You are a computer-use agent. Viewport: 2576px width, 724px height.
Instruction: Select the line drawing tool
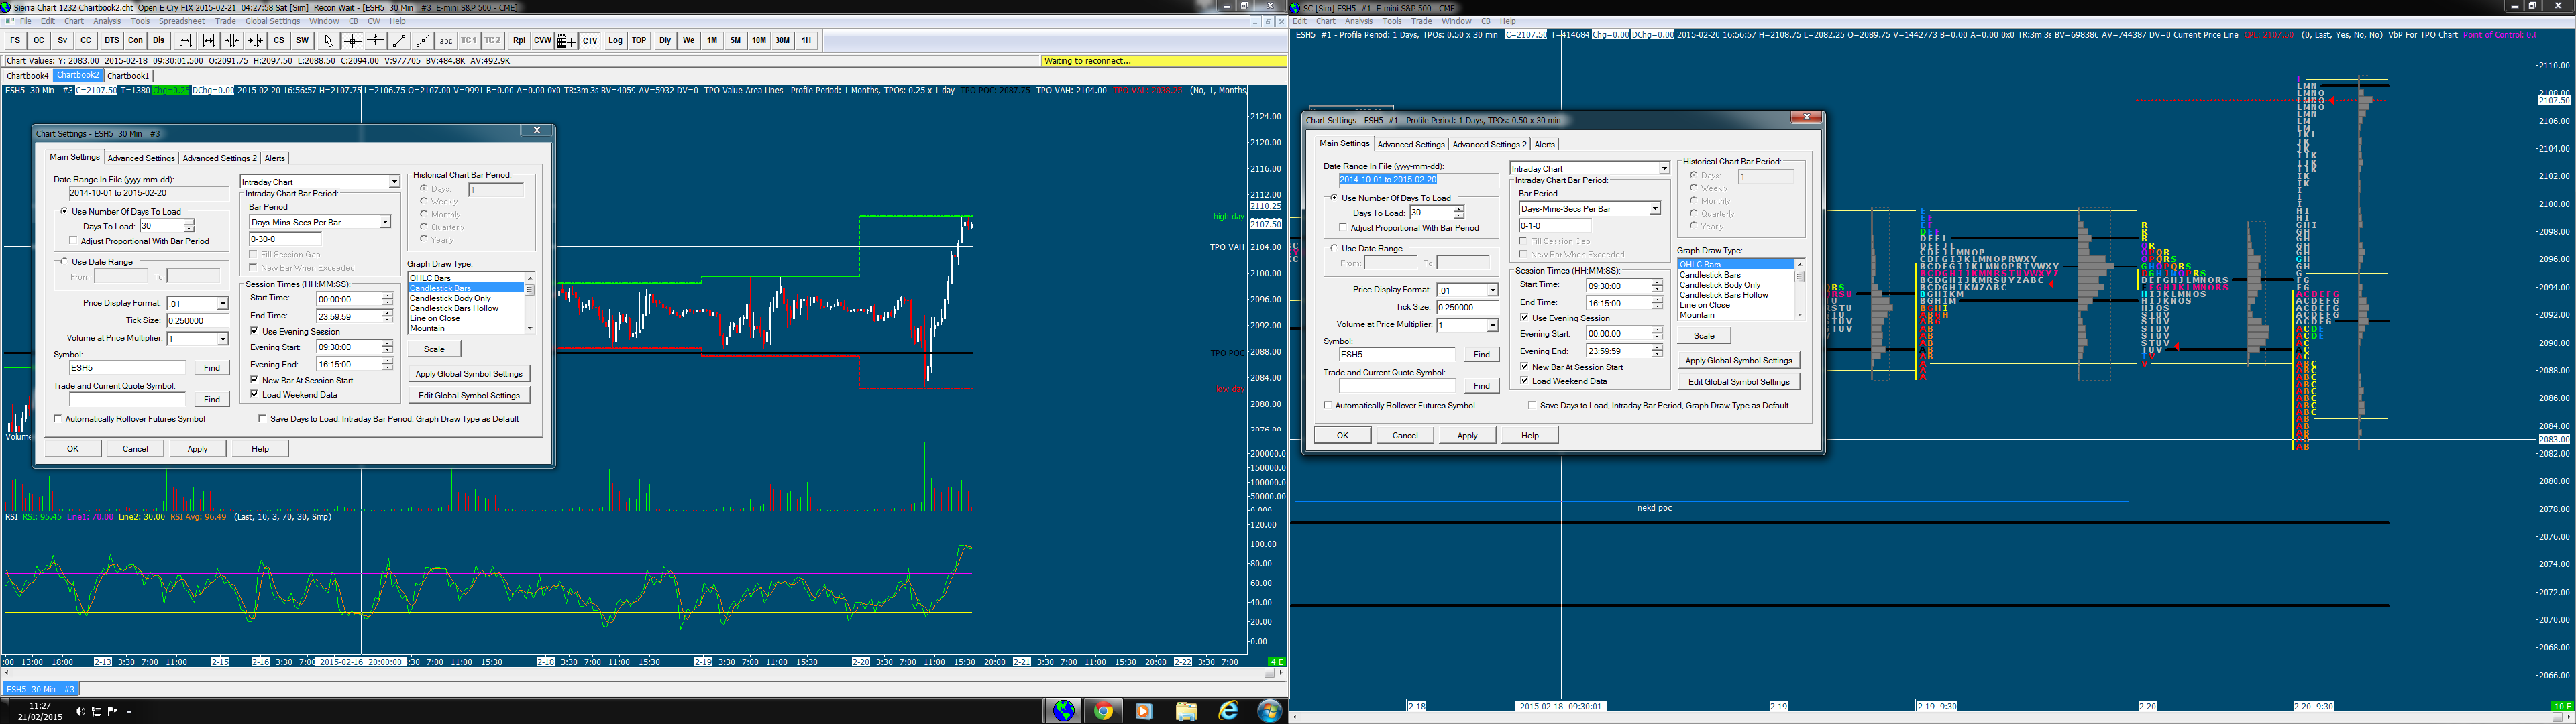399,41
